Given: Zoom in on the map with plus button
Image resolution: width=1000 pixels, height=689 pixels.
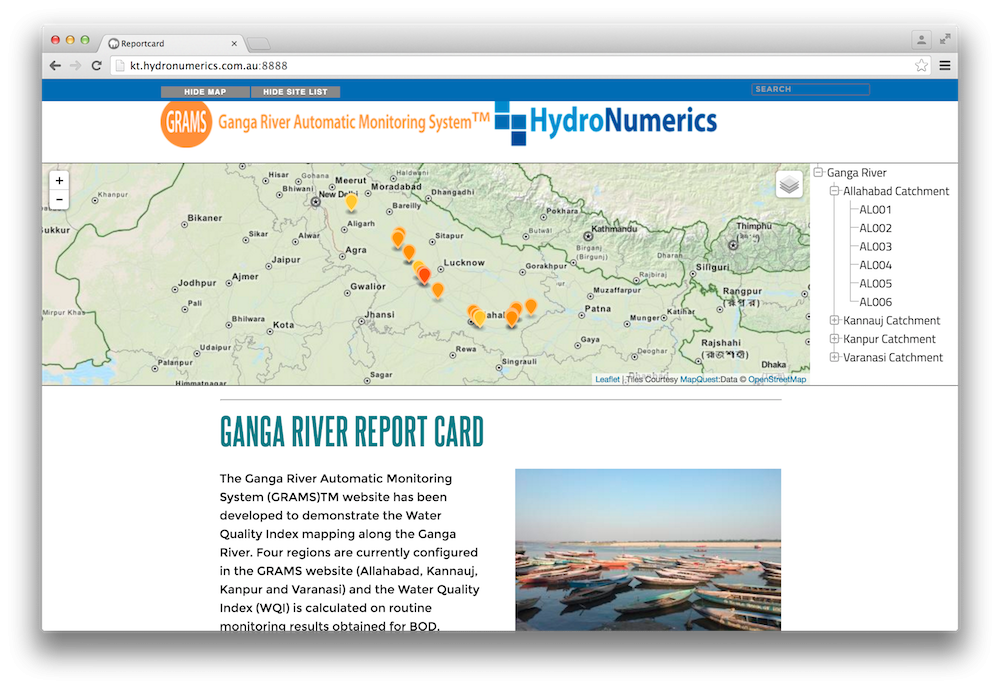Looking at the screenshot, I should click(x=59, y=181).
